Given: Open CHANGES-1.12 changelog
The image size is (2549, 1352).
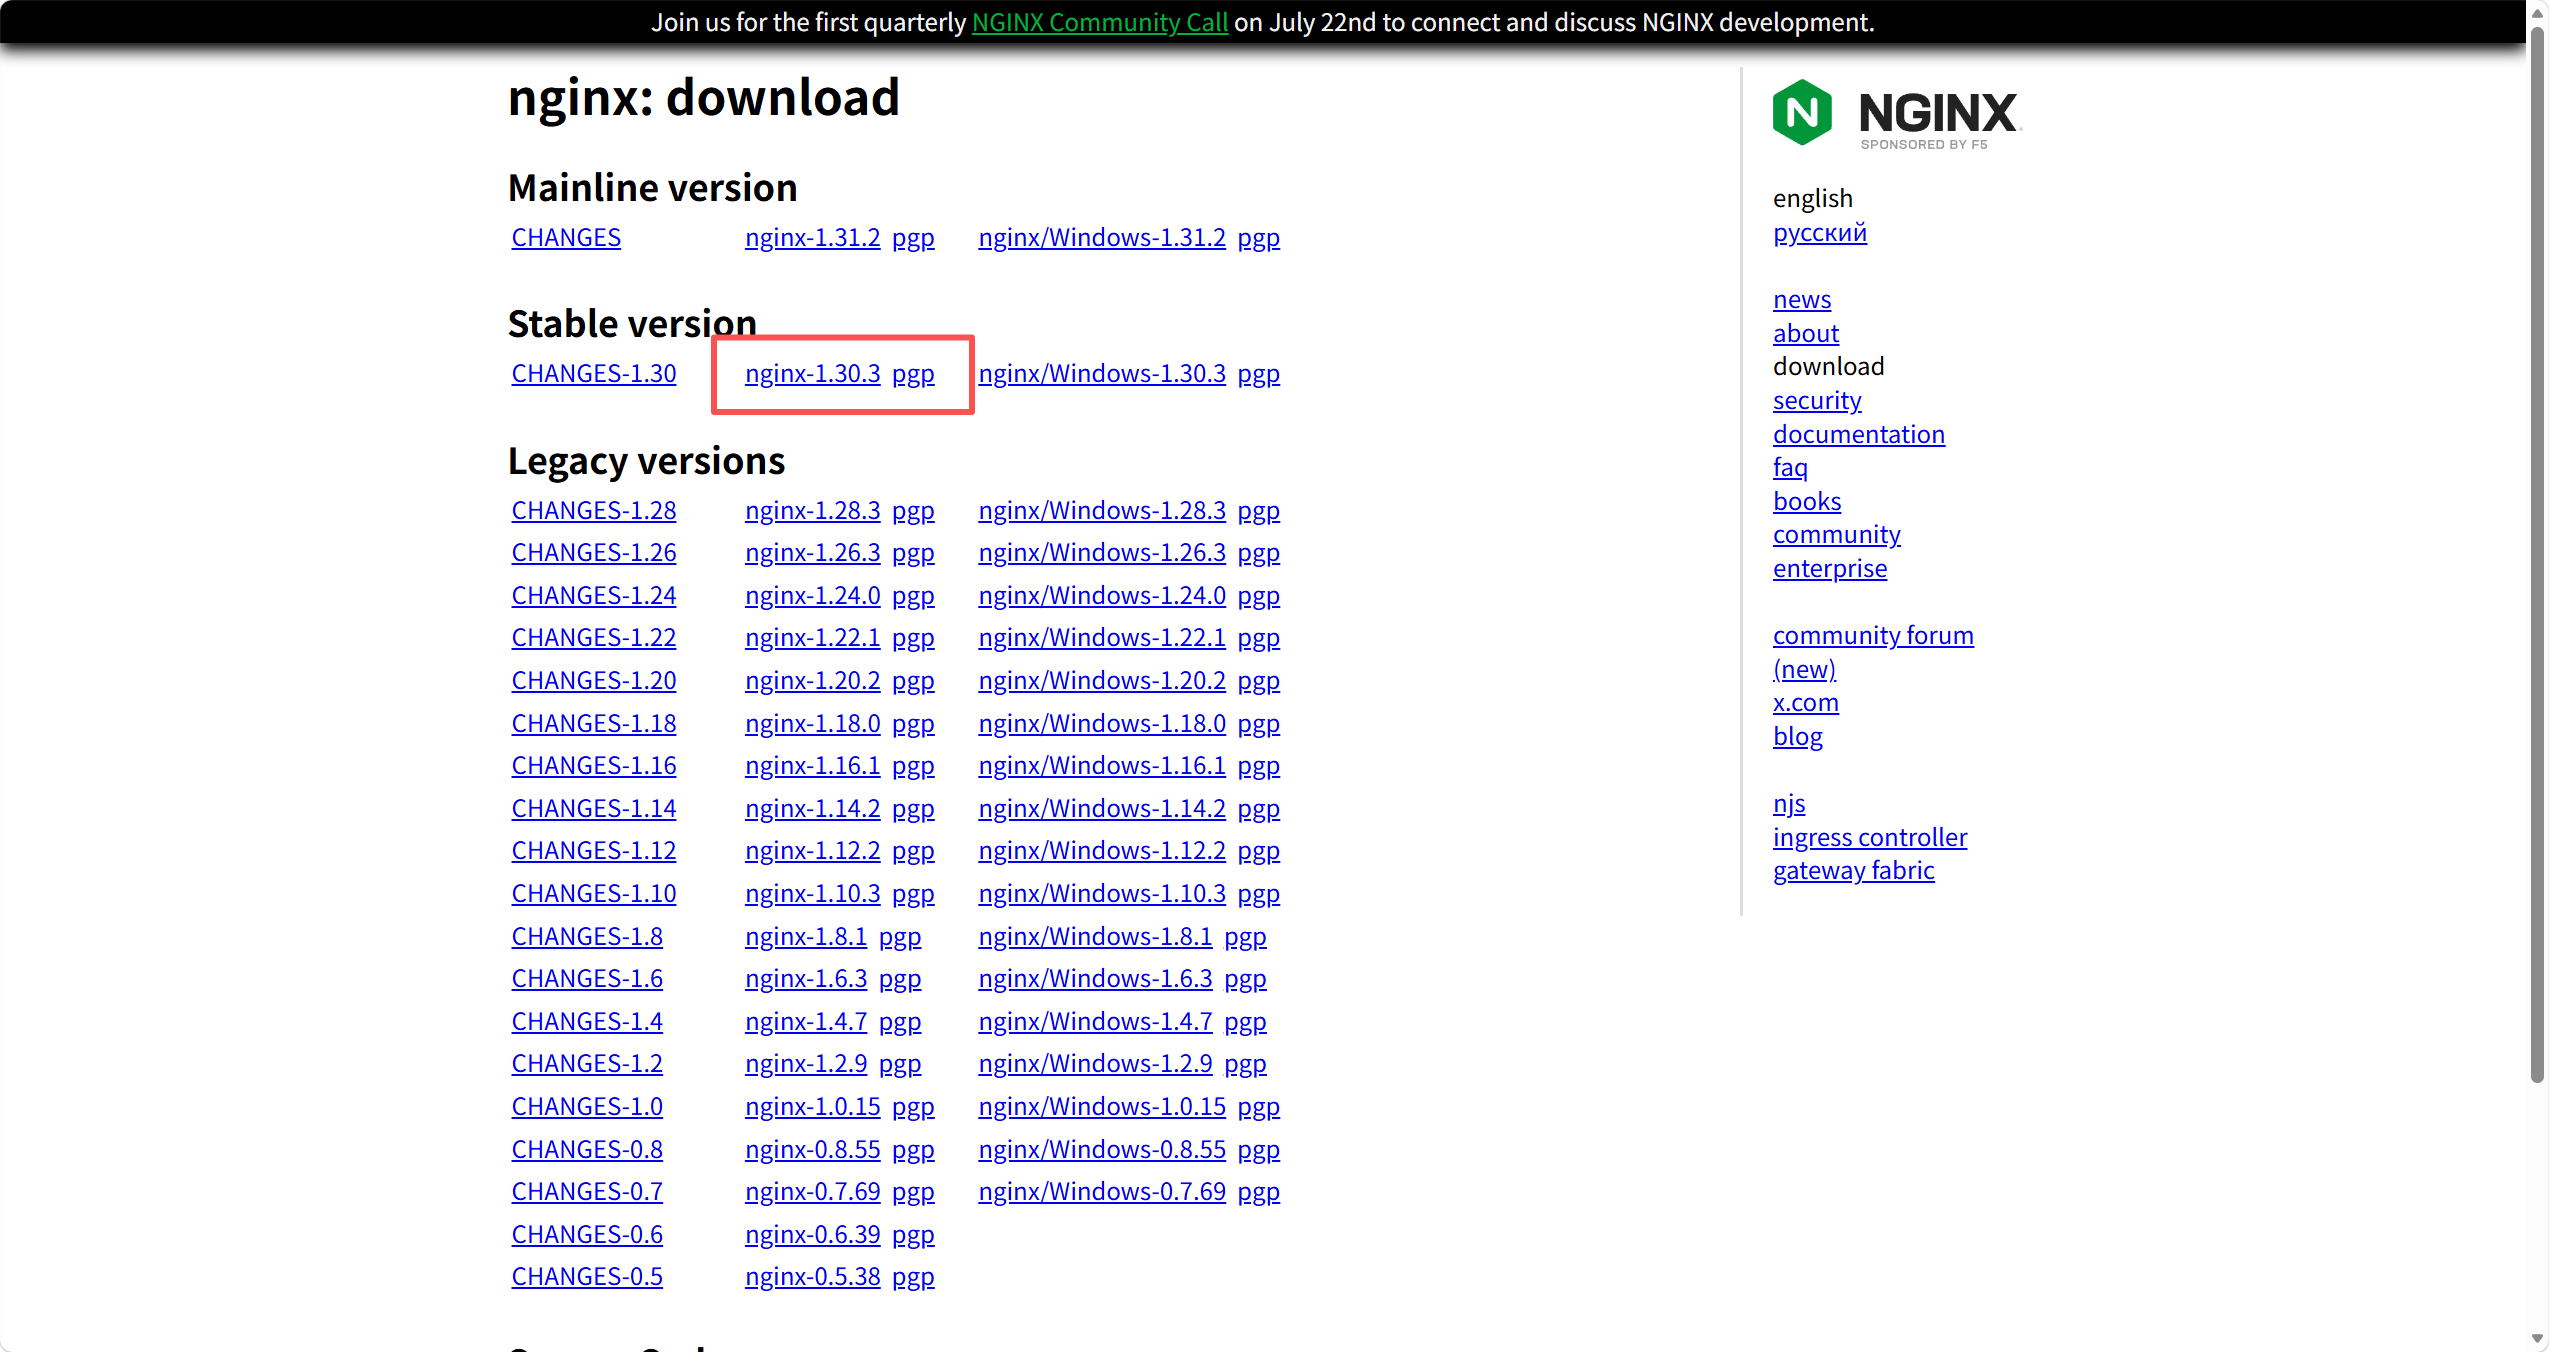Looking at the screenshot, I should coord(594,850).
